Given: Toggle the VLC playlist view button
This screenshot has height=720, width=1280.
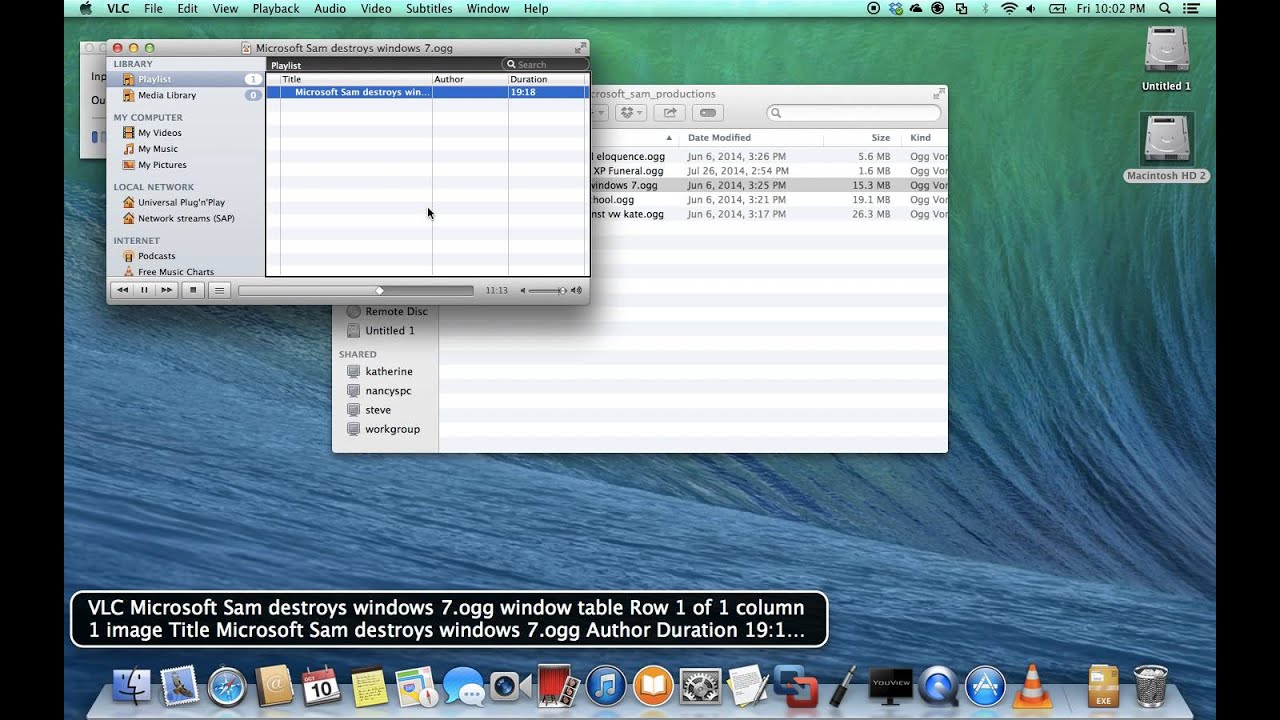Looking at the screenshot, I should (220, 290).
